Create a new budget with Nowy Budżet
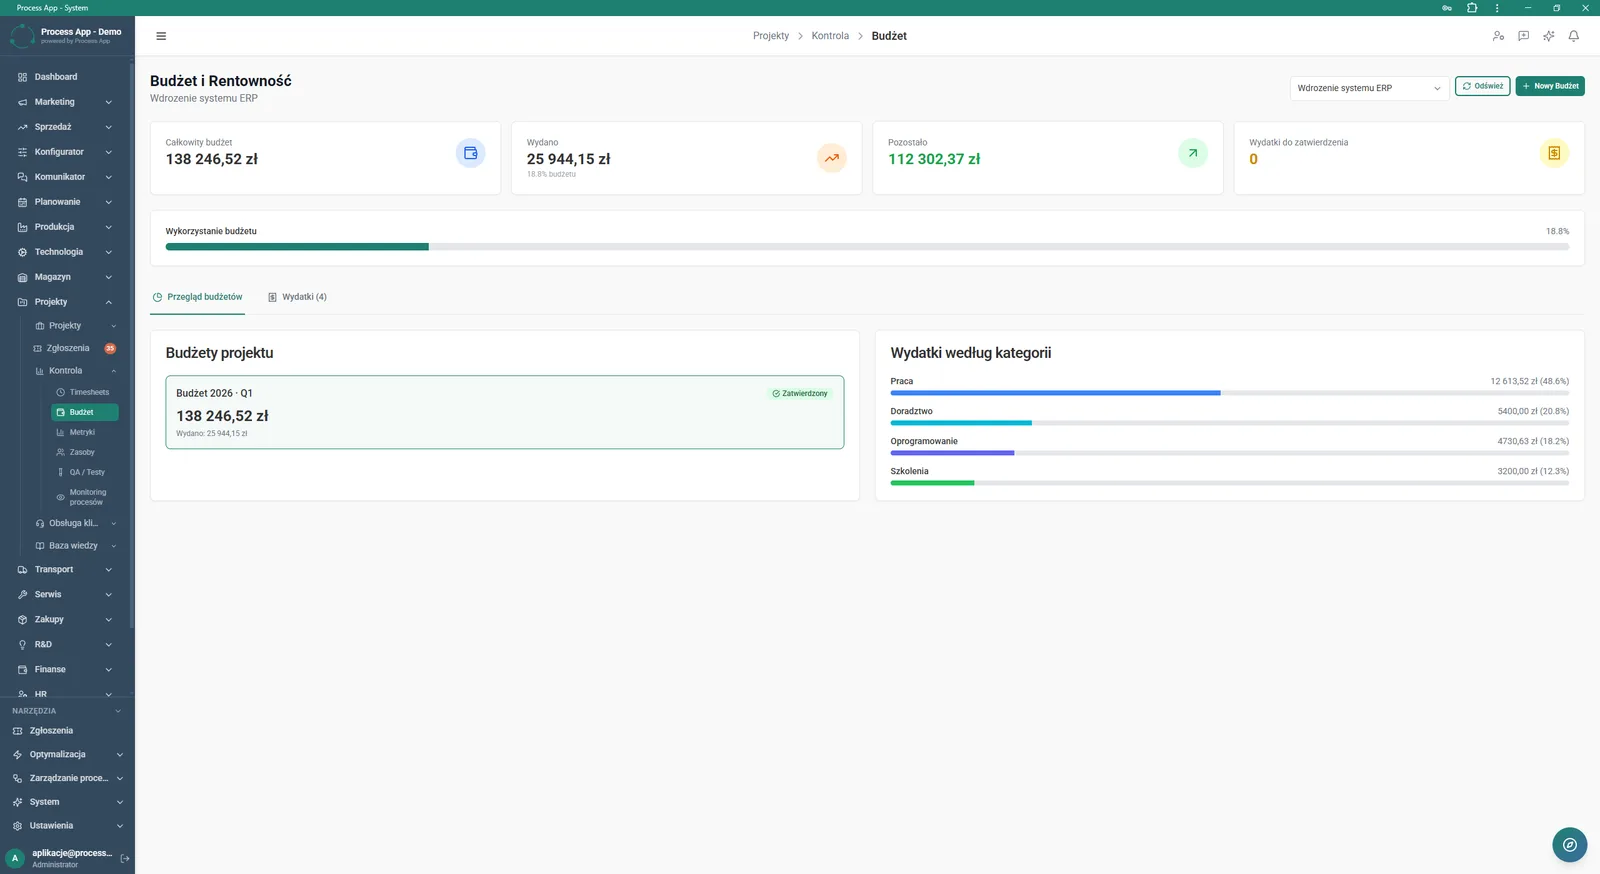1600x874 pixels. tap(1550, 86)
